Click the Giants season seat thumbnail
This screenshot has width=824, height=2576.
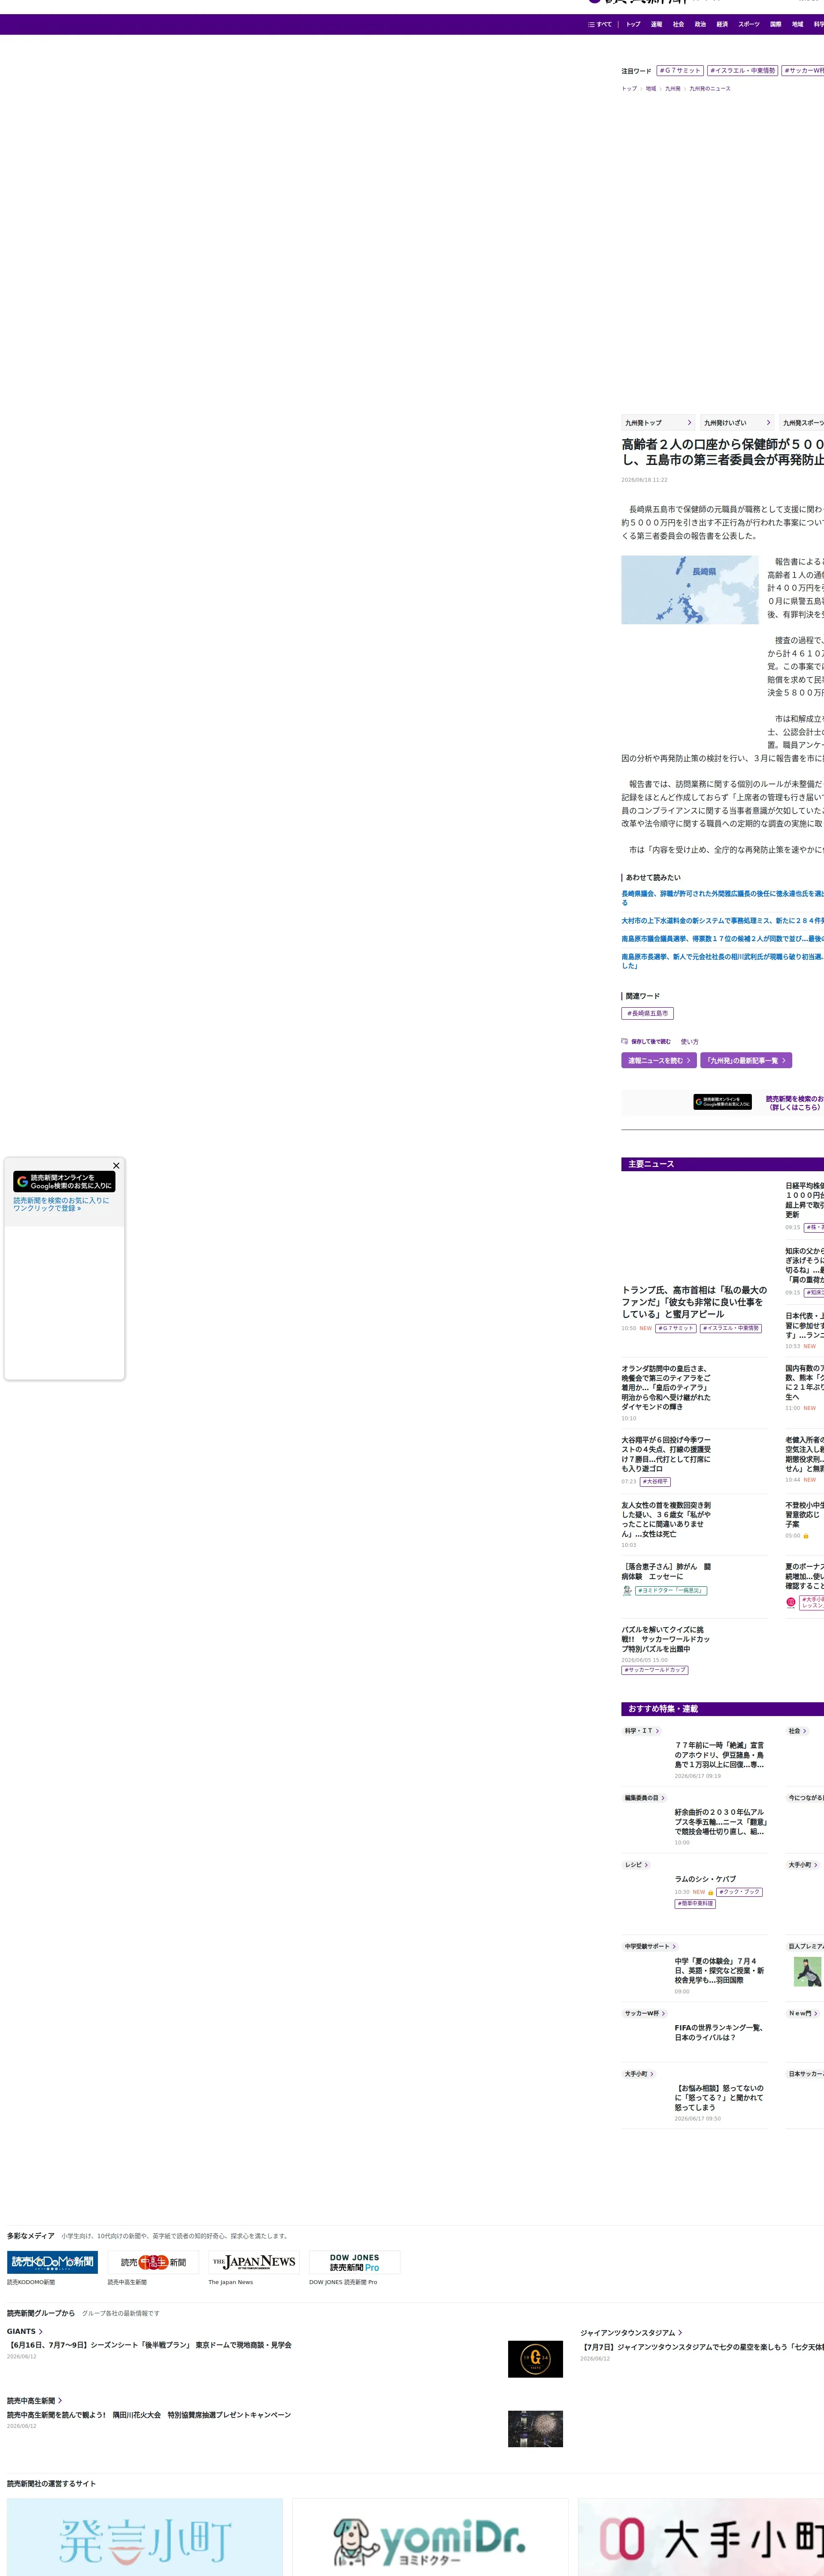click(535, 2359)
